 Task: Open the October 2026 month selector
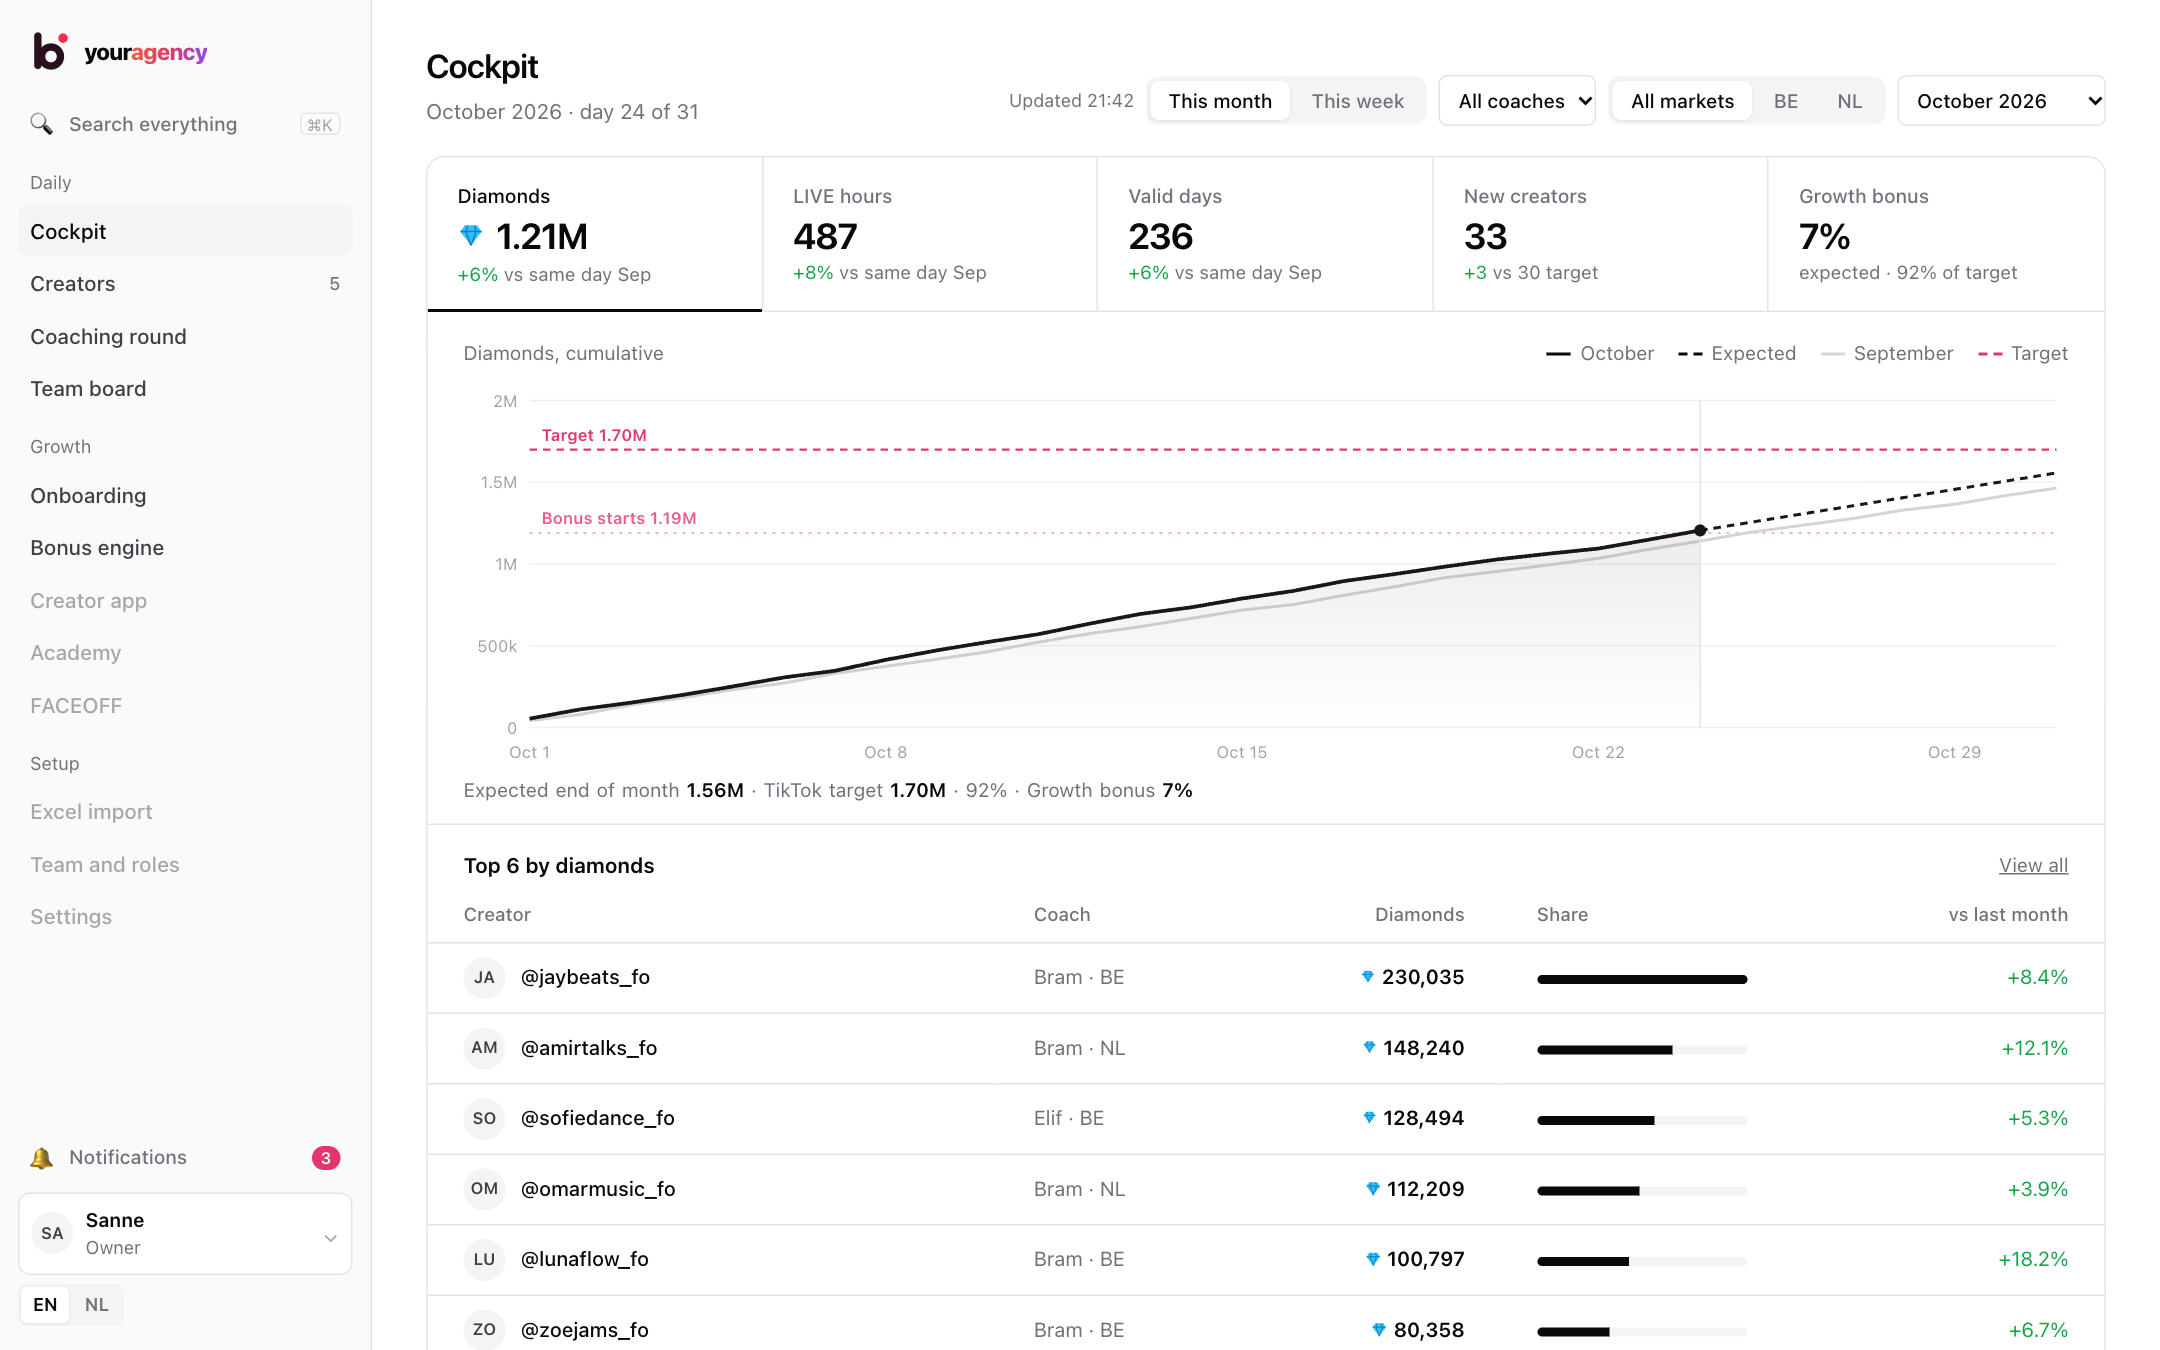tap(2001, 101)
